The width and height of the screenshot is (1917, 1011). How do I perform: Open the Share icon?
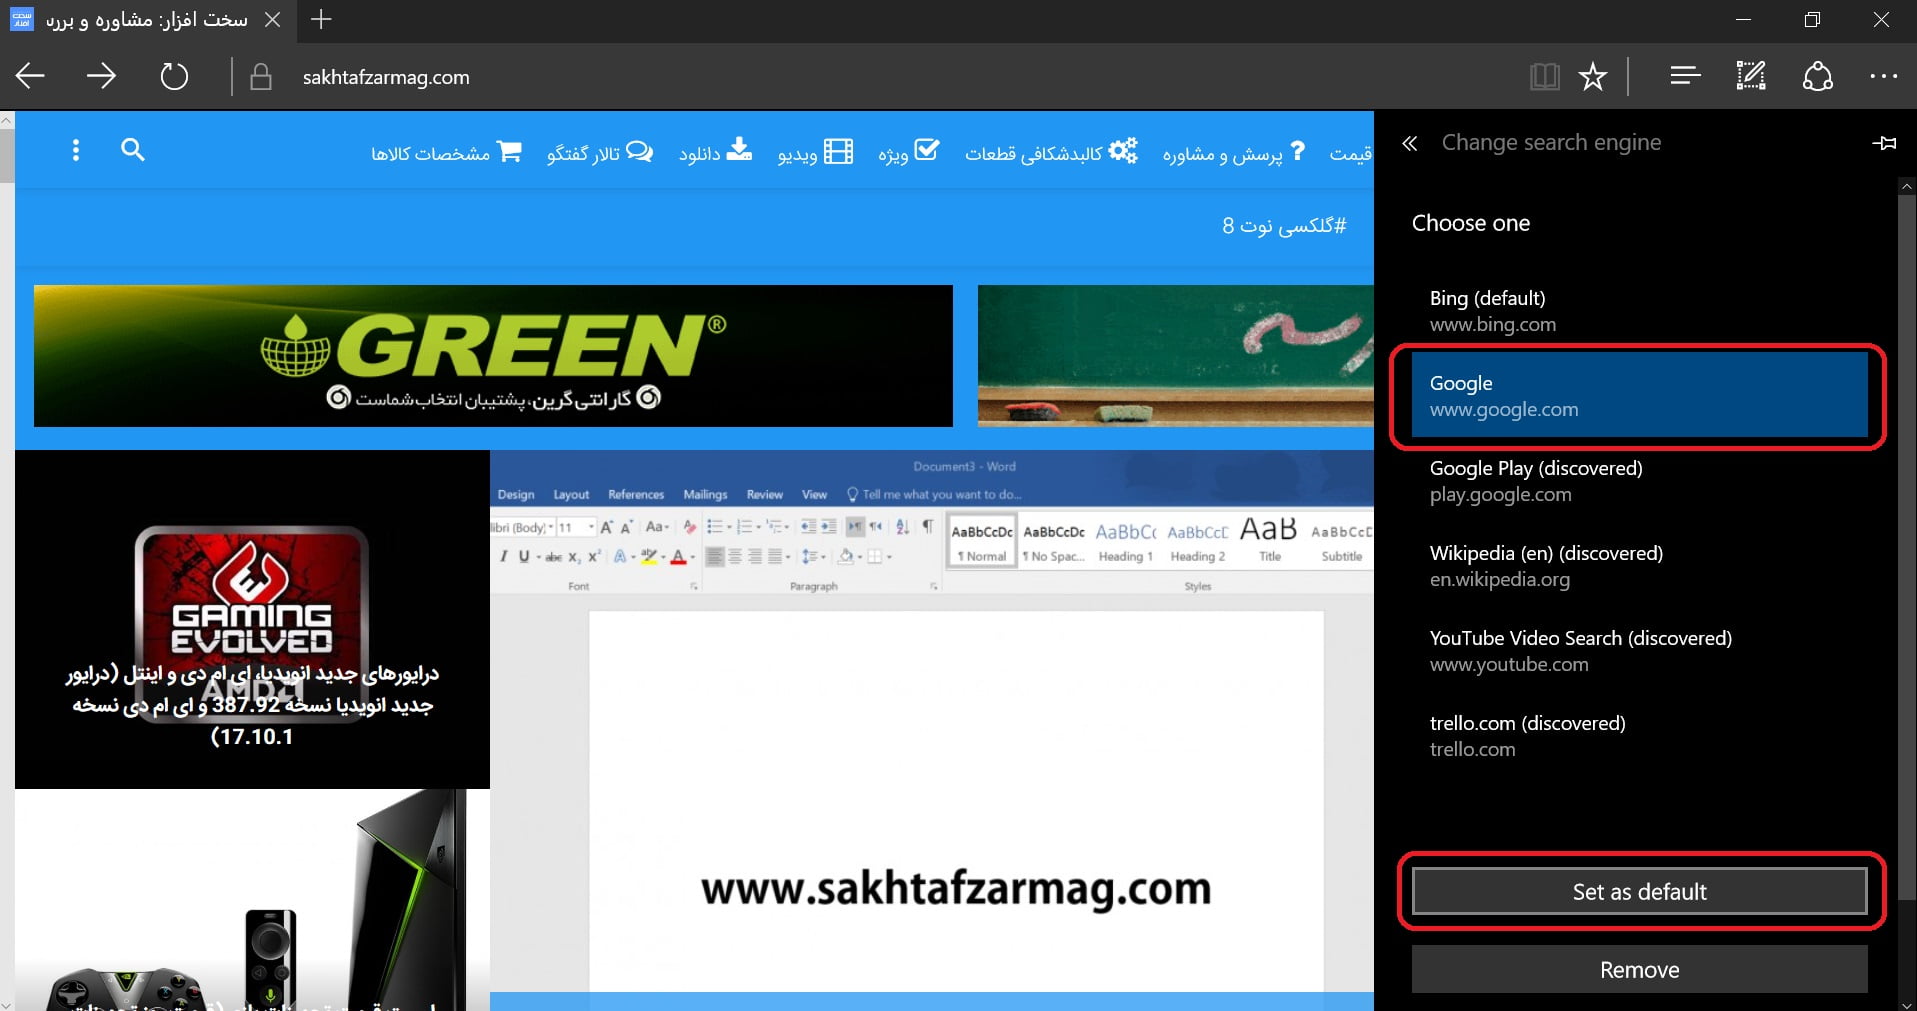pos(1817,76)
